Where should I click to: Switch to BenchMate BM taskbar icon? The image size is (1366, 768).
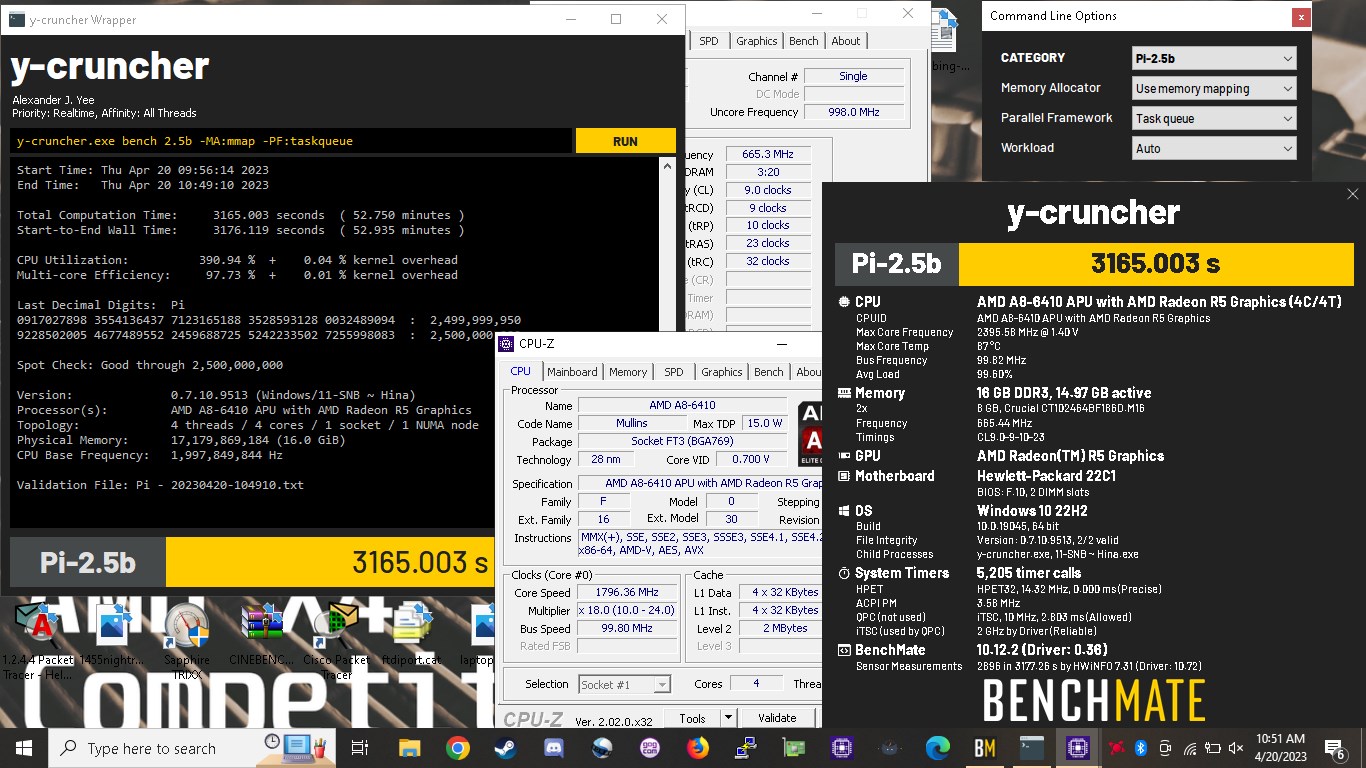(985, 748)
